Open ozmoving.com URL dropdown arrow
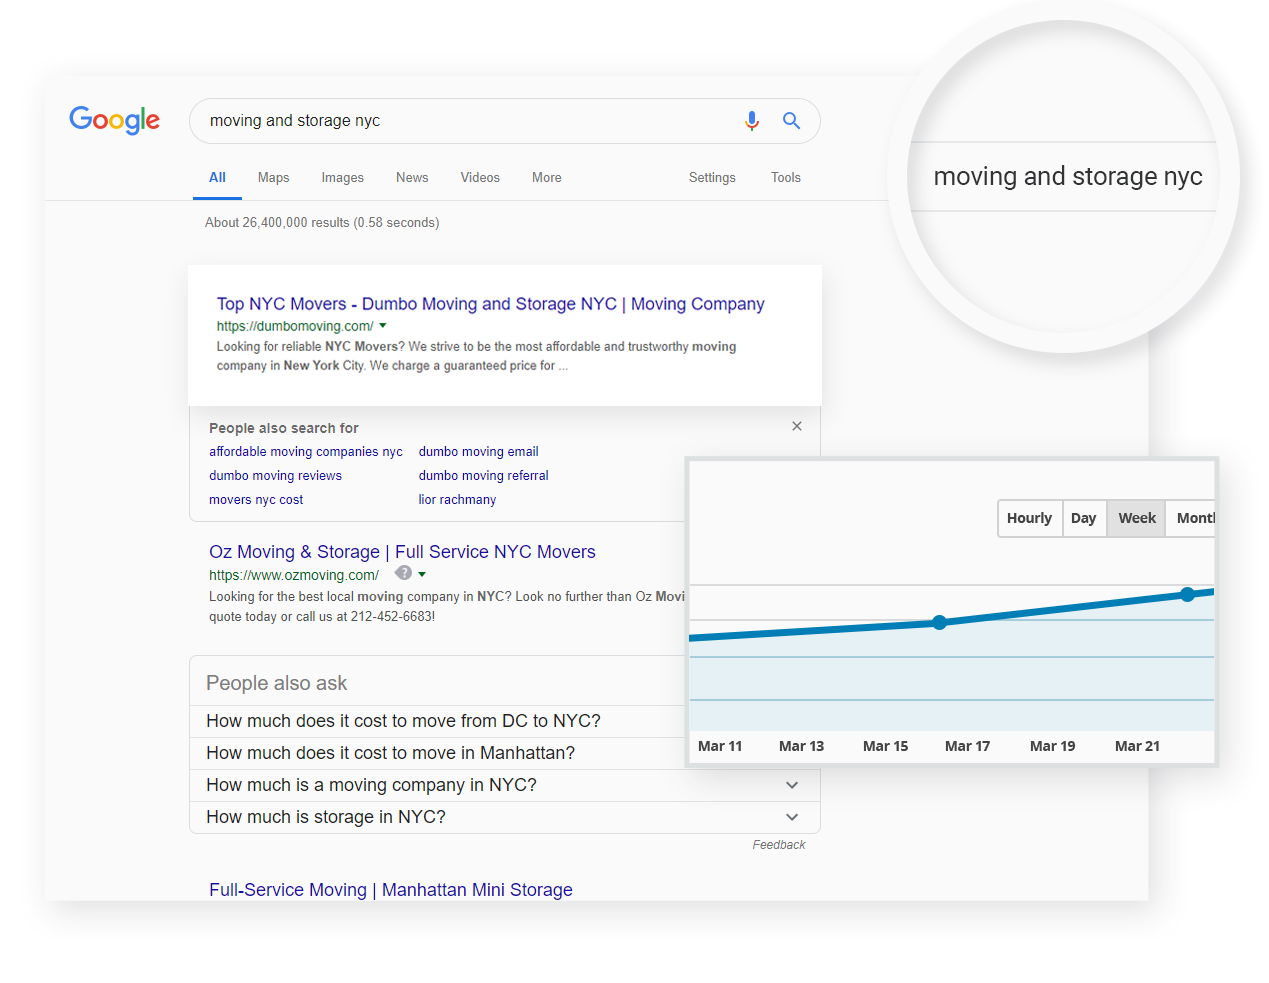 422,575
